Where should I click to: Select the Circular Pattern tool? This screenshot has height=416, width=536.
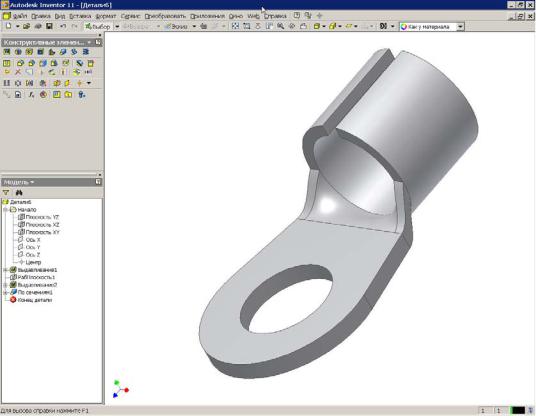(x=18, y=83)
